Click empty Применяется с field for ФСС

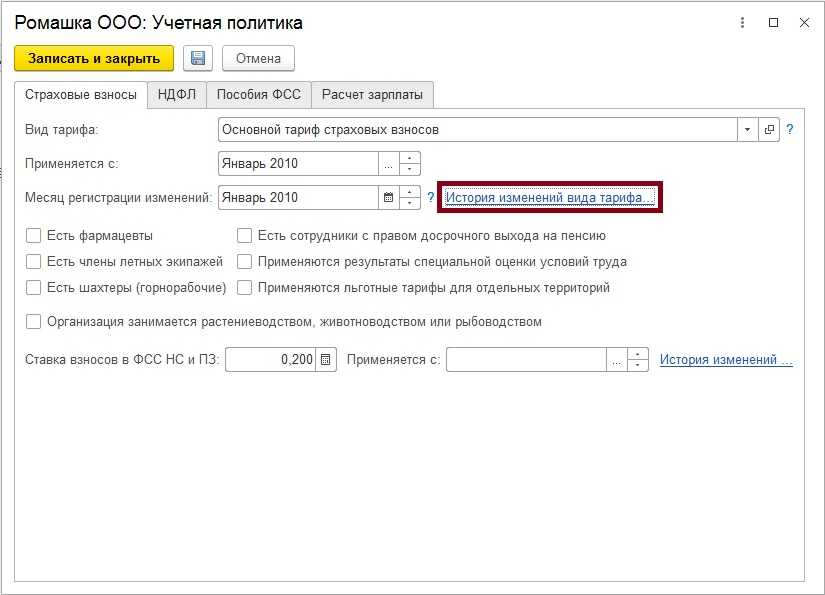527,360
